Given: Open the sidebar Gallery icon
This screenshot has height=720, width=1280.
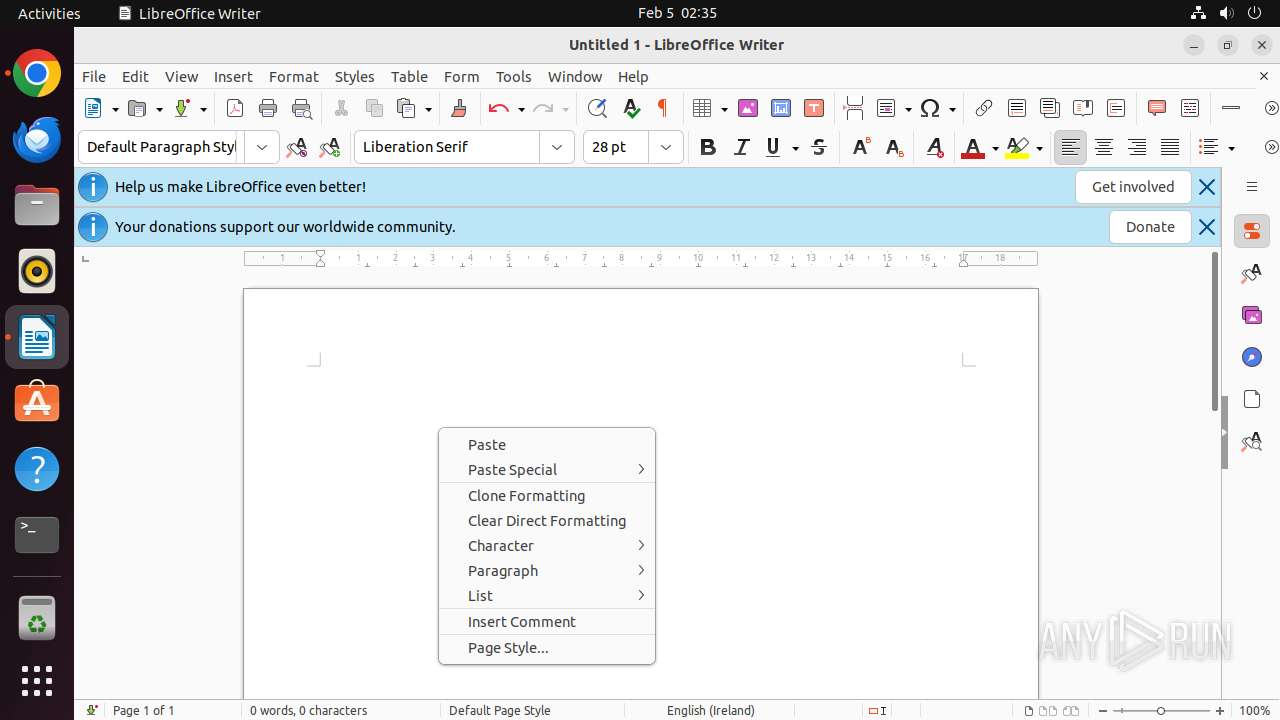Looking at the screenshot, I should click(1251, 315).
